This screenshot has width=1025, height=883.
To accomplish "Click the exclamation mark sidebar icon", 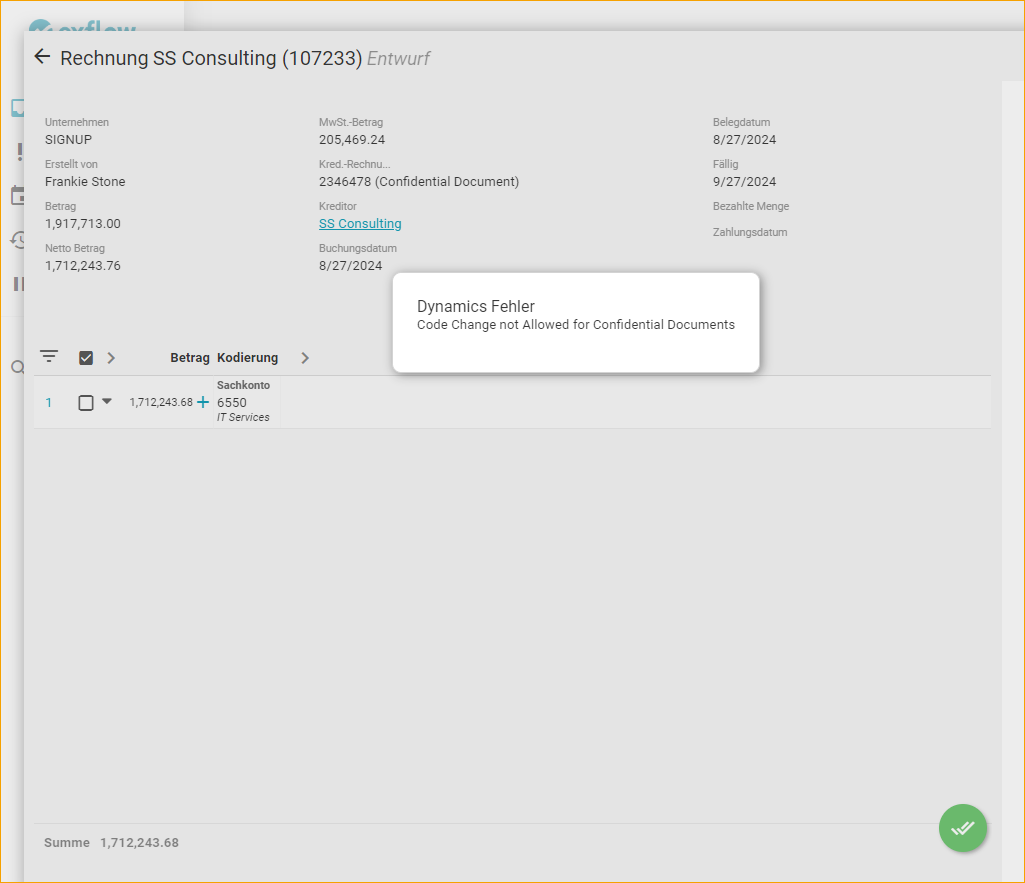I will (x=19, y=152).
